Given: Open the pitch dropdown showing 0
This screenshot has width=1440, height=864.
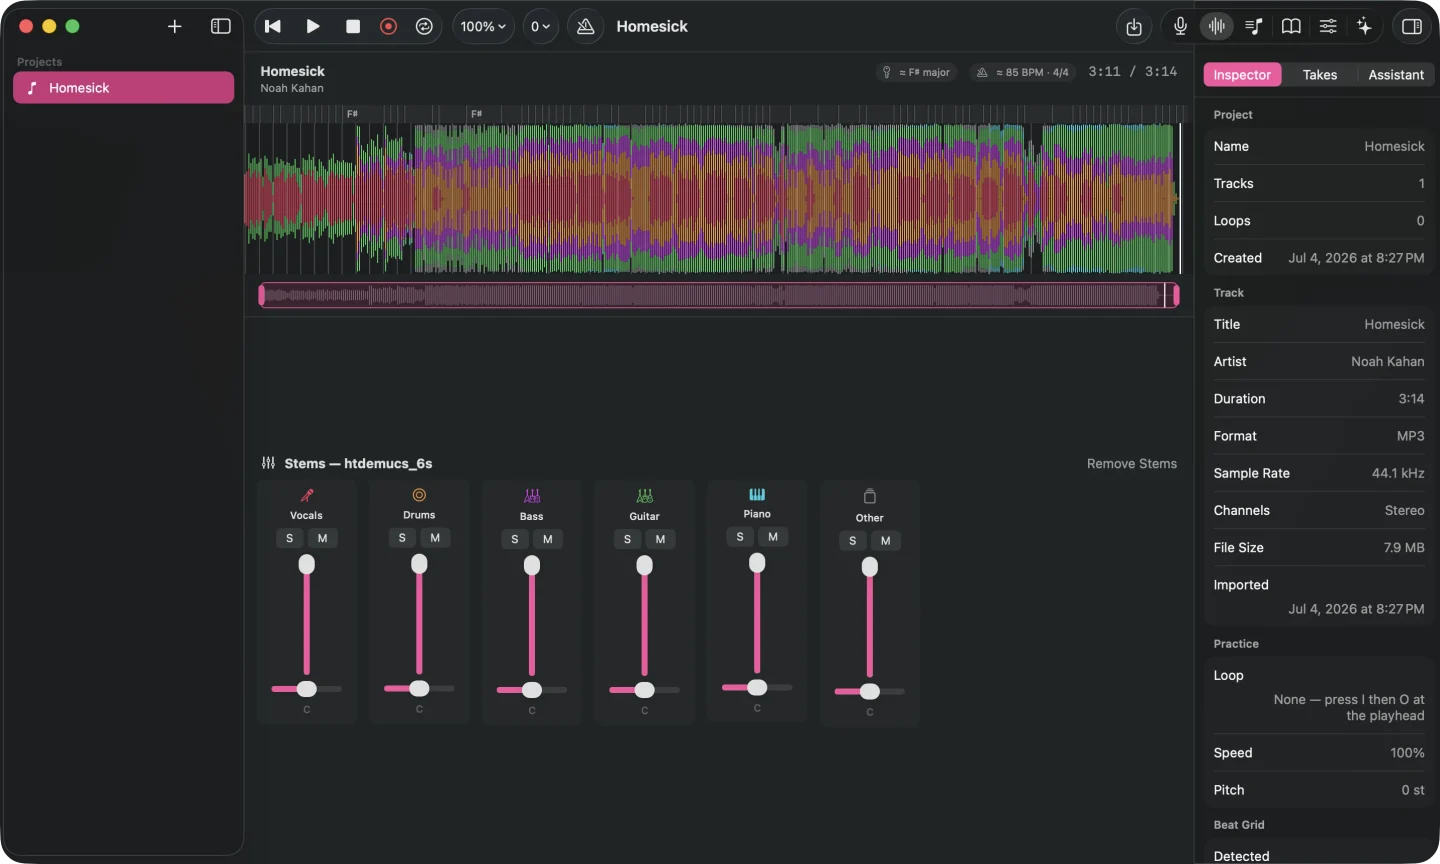Looking at the screenshot, I should click(x=540, y=27).
